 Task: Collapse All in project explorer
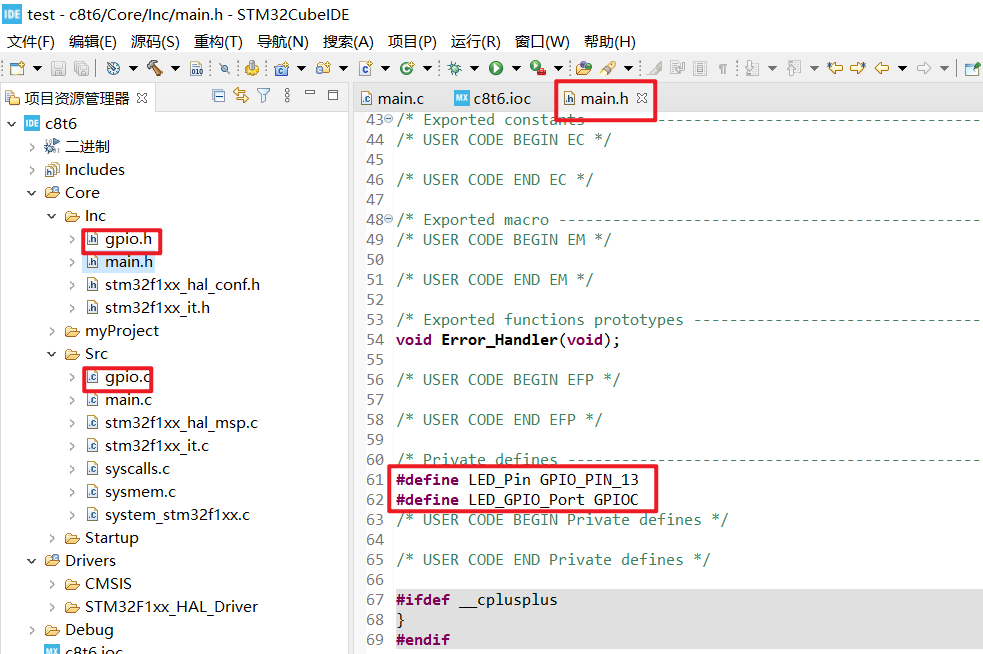[x=218, y=95]
